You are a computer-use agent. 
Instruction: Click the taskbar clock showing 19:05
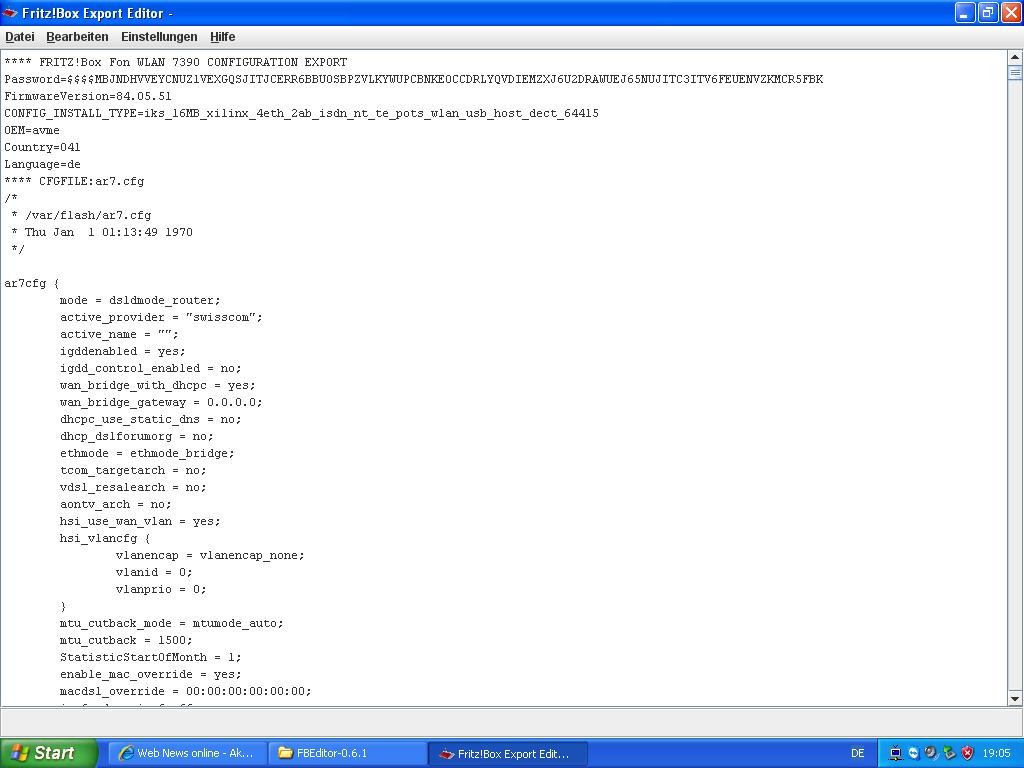click(x=996, y=754)
